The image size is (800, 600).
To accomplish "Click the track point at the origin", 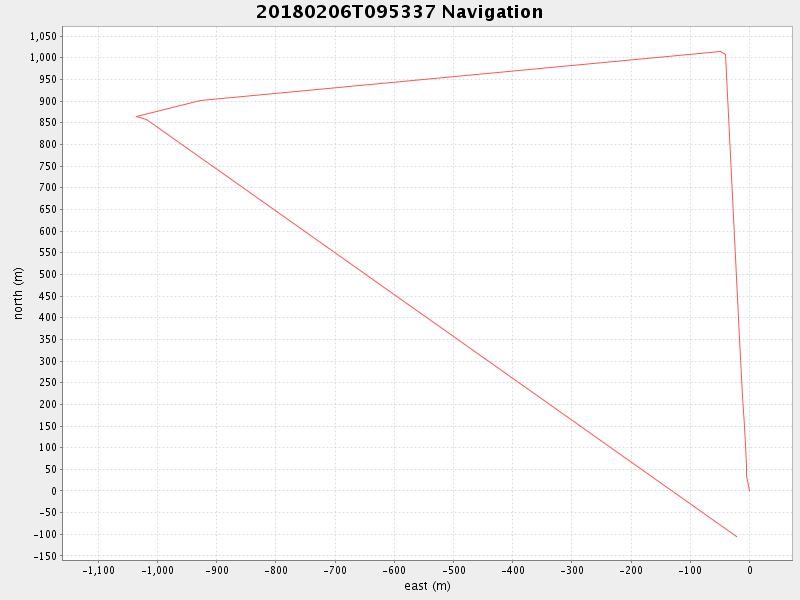I will click(x=749, y=491).
